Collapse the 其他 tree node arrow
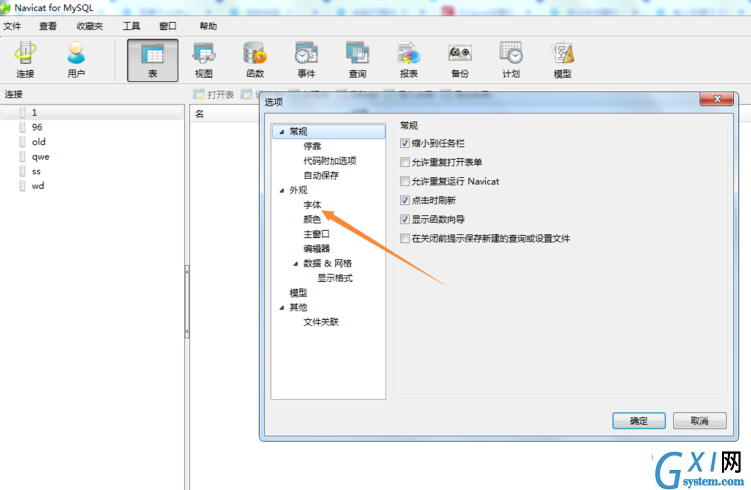The width and height of the screenshot is (751, 490). click(282, 308)
